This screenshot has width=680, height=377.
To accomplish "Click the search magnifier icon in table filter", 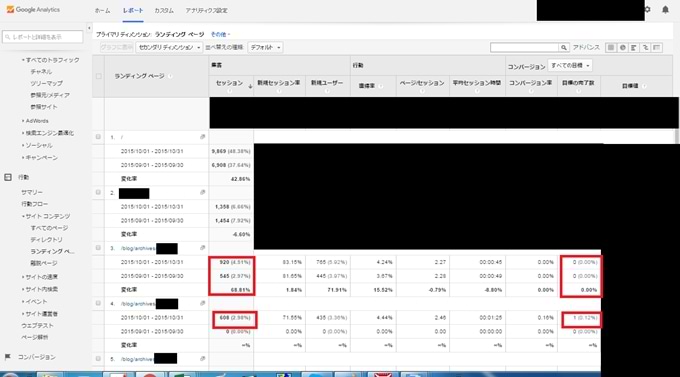I will pos(564,47).
